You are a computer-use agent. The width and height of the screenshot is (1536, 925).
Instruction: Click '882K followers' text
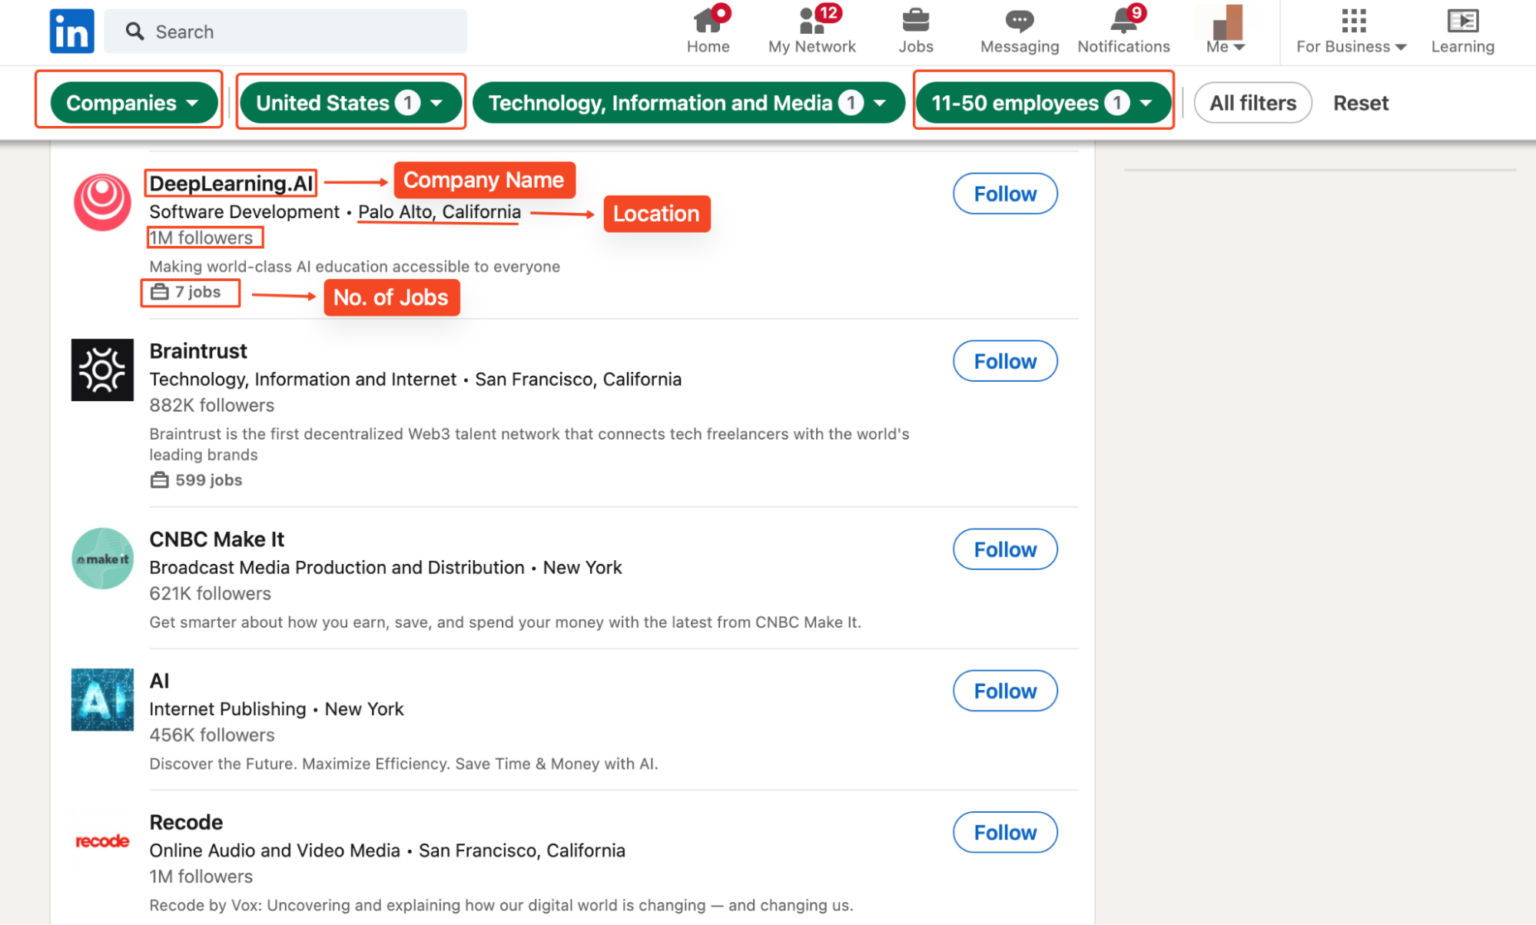(x=211, y=405)
